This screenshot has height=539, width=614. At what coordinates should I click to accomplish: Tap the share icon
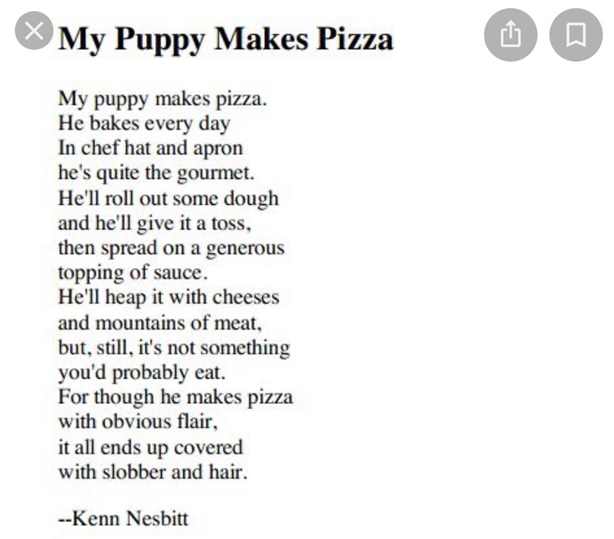pyautogui.click(x=511, y=35)
